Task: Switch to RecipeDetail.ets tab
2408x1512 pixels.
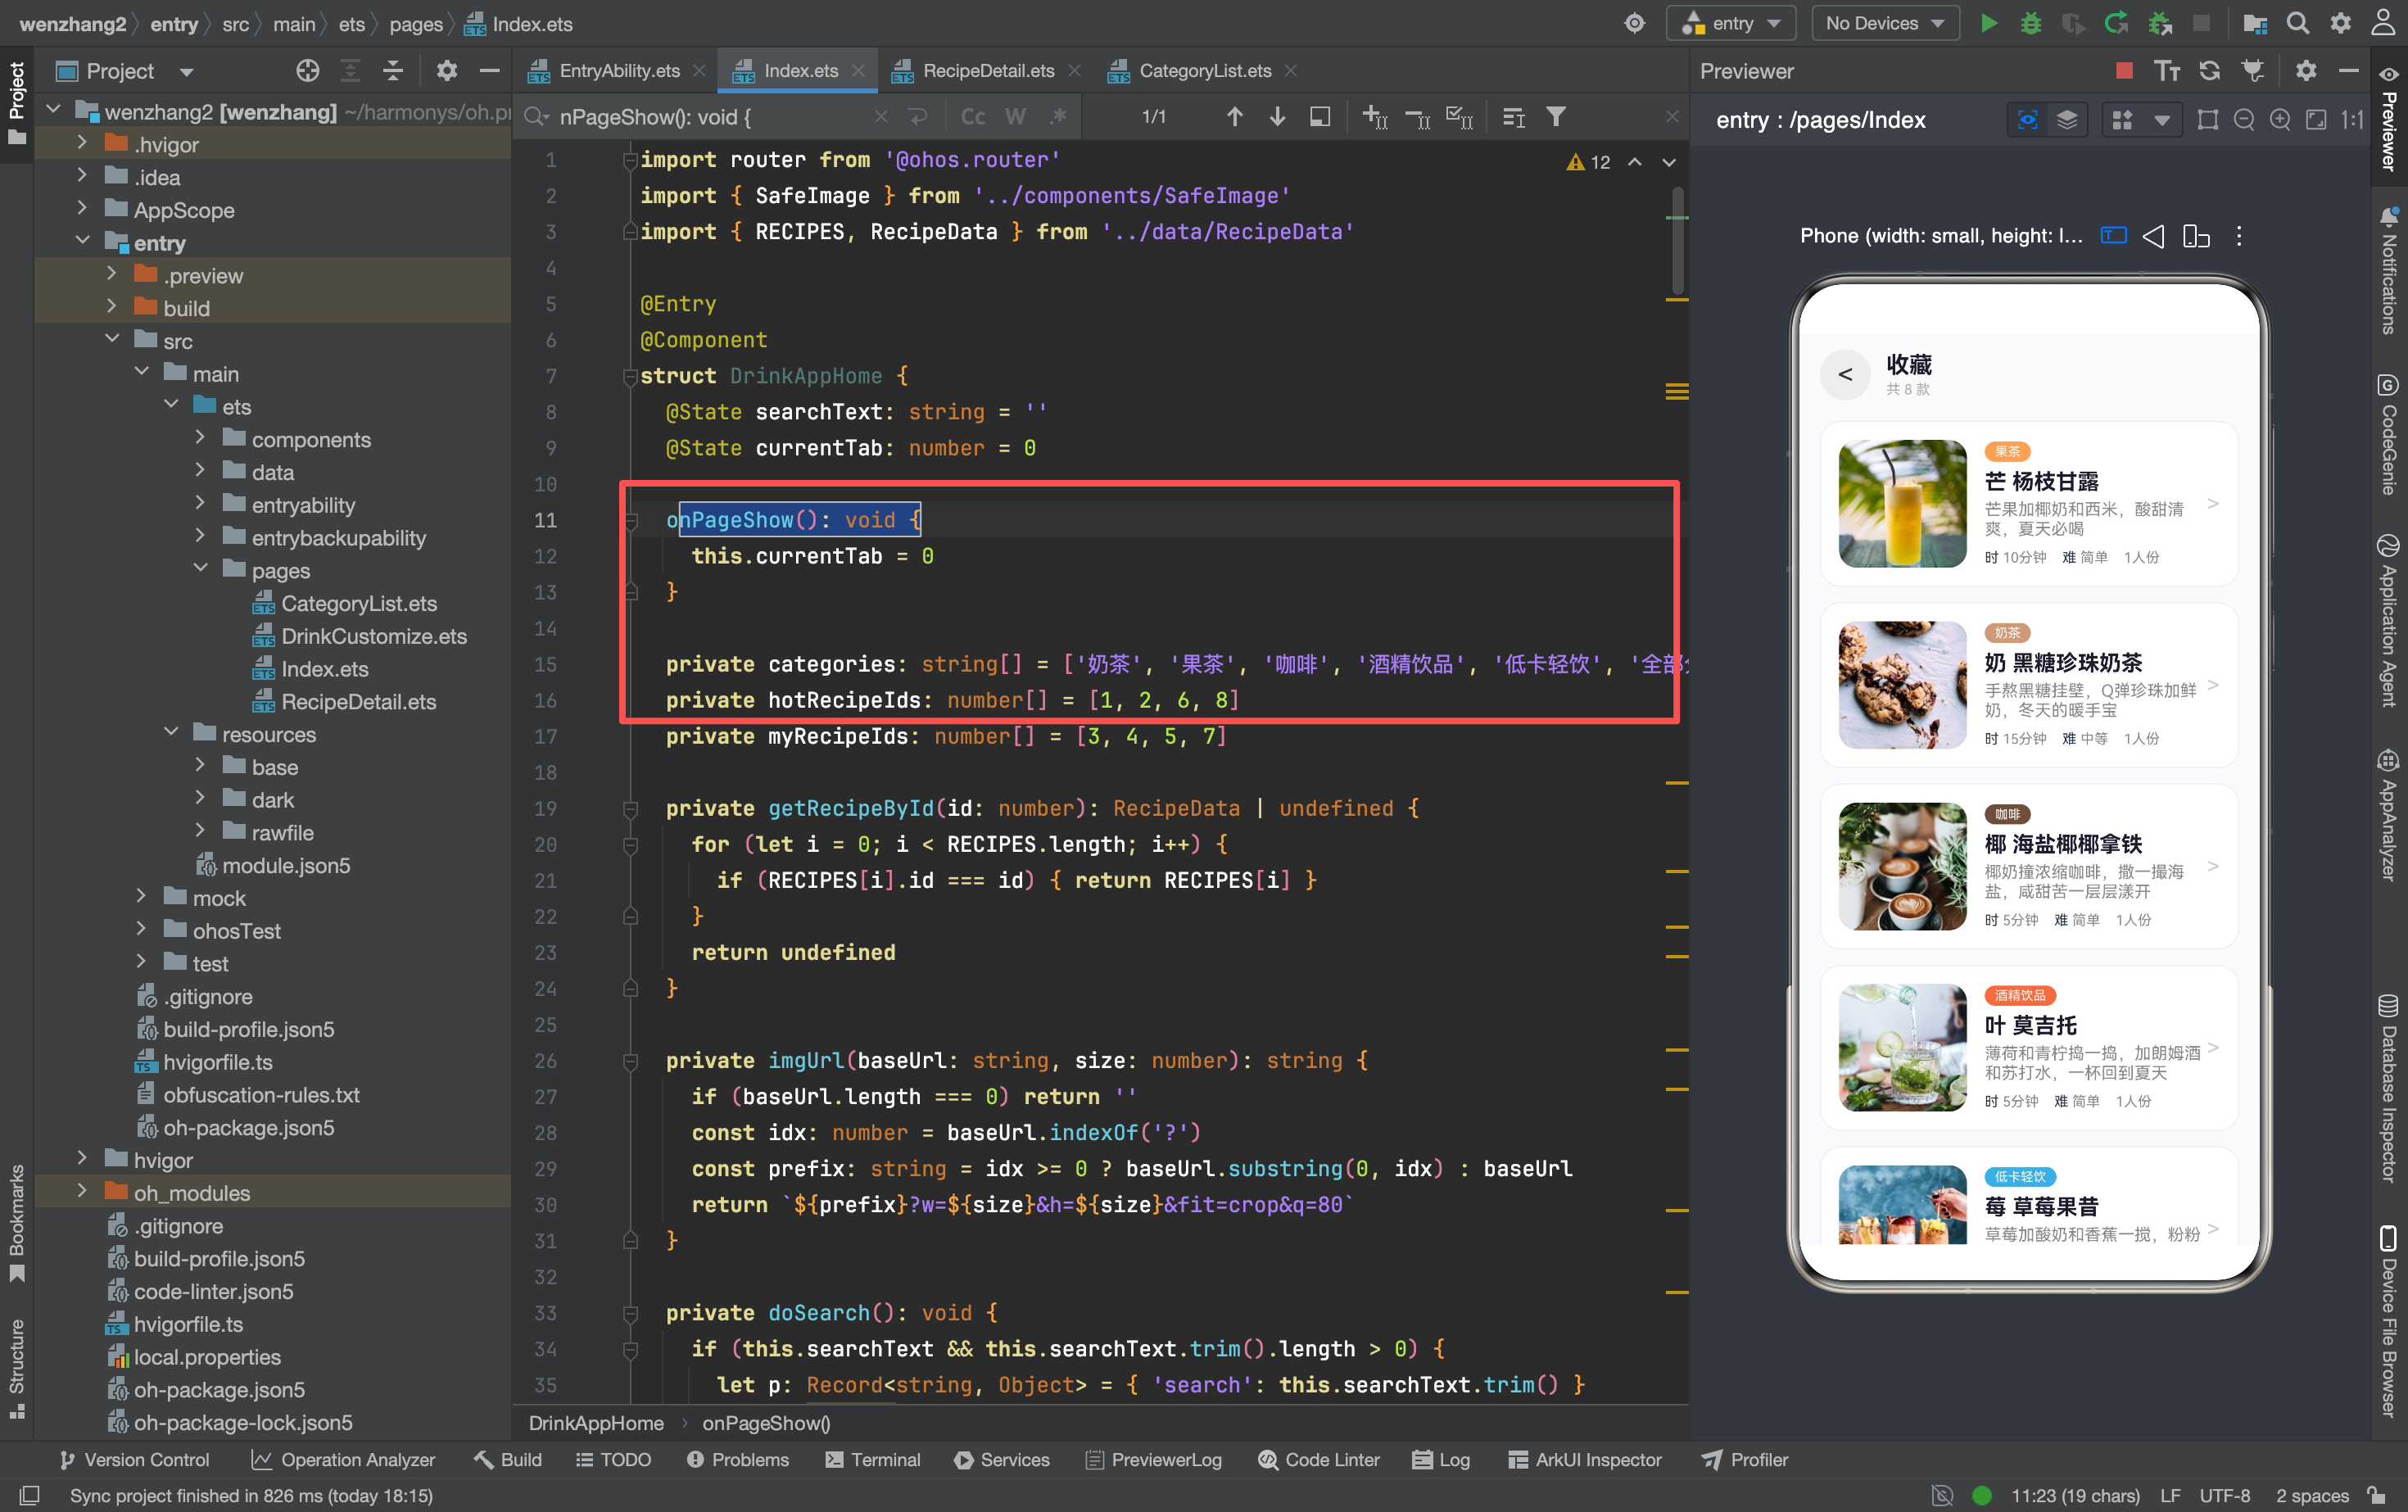Action: click(987, 70)
